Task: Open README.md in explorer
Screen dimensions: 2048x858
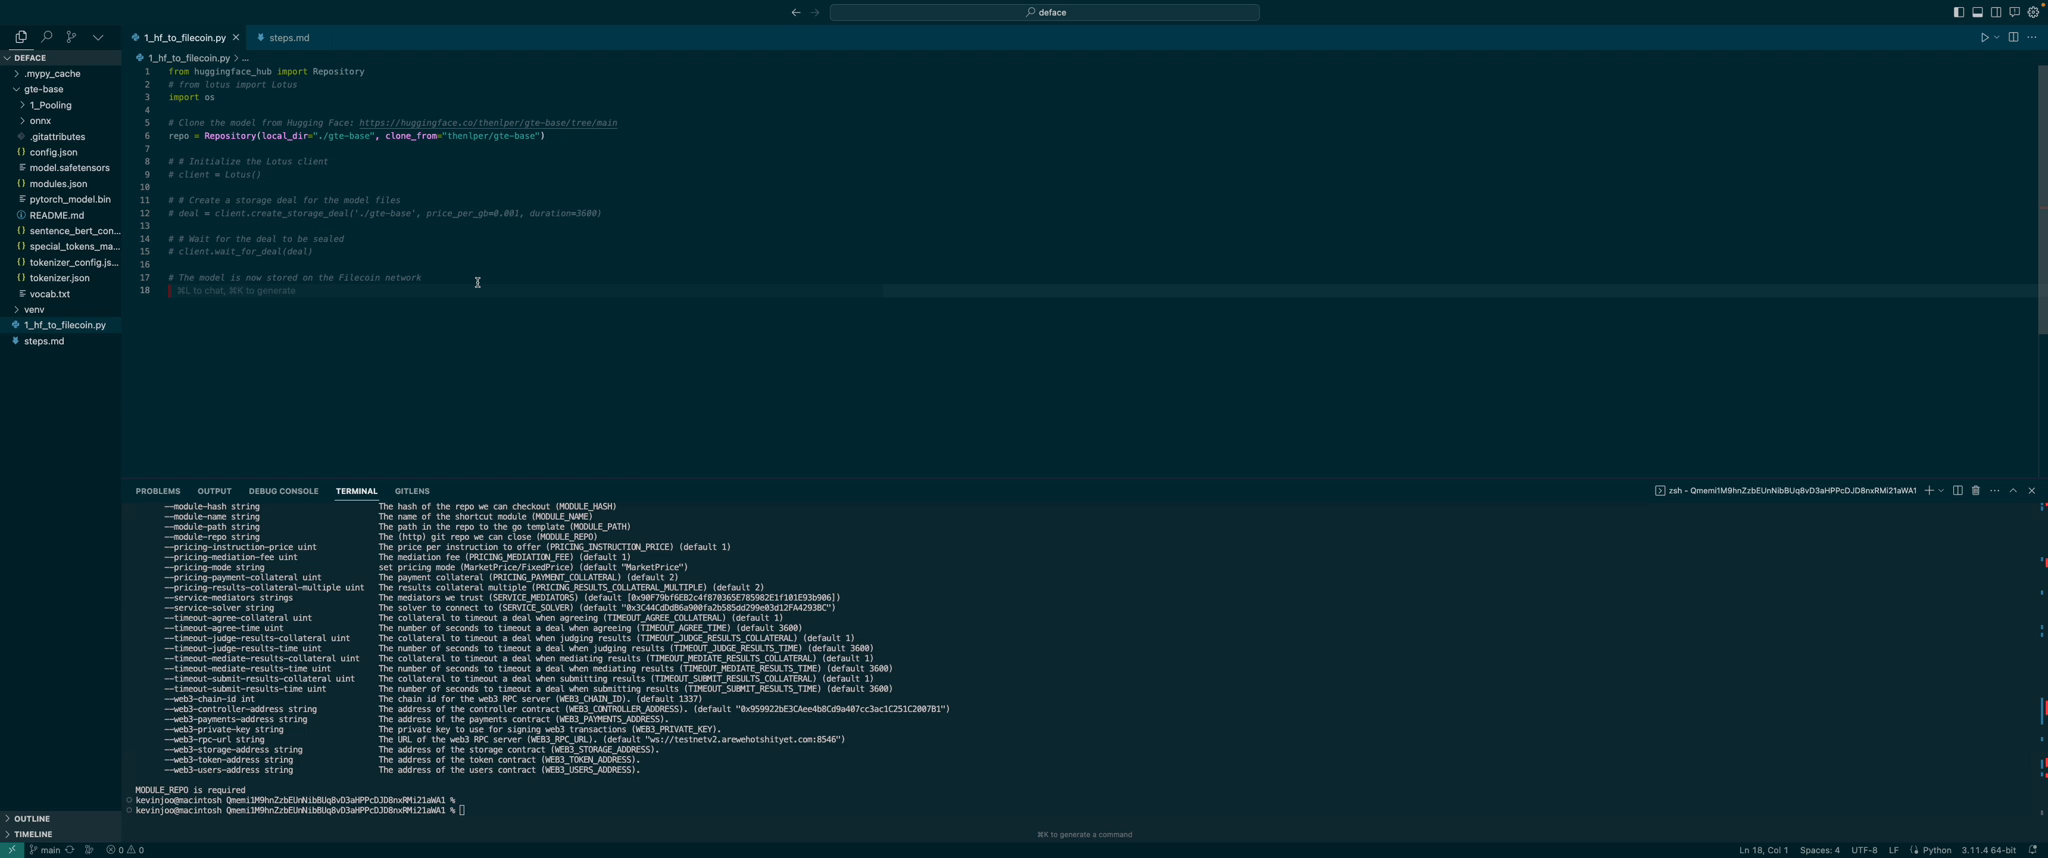Action: [60, 215]
